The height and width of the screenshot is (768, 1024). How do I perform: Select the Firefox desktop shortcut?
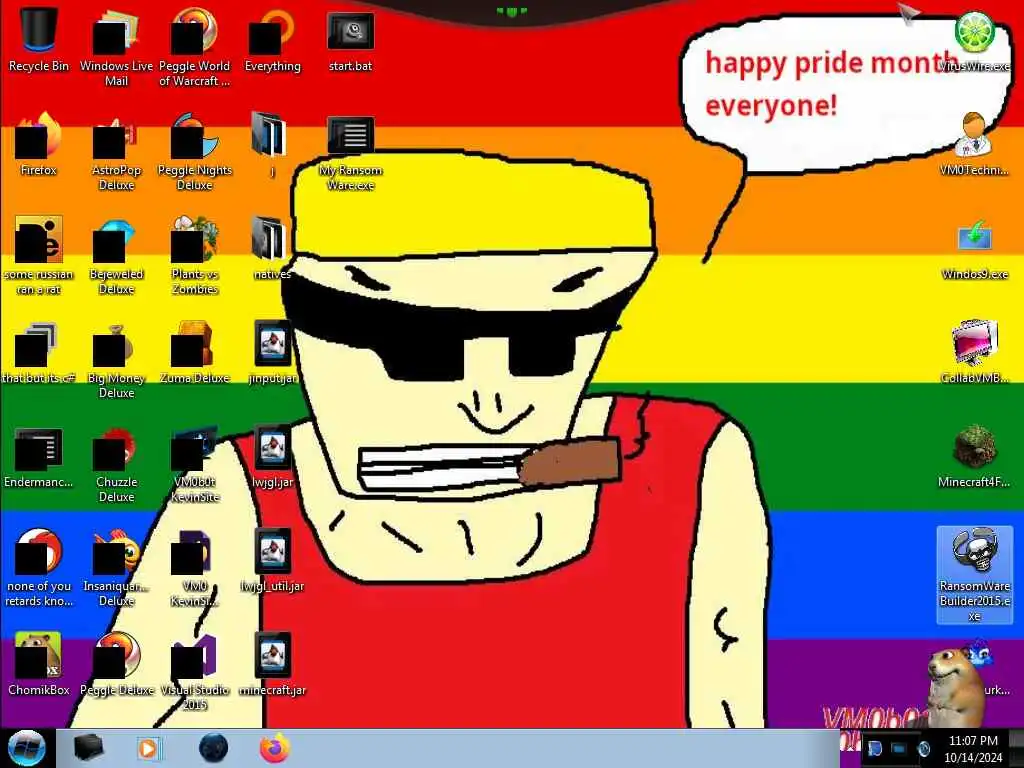39,145
